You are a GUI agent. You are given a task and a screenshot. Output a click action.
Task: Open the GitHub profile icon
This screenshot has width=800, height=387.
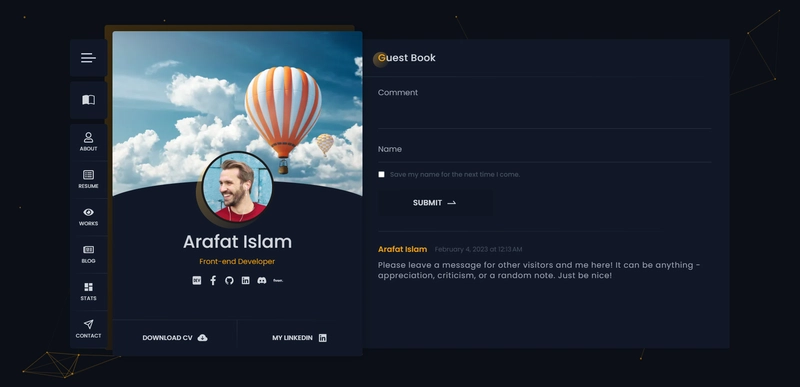229,280
